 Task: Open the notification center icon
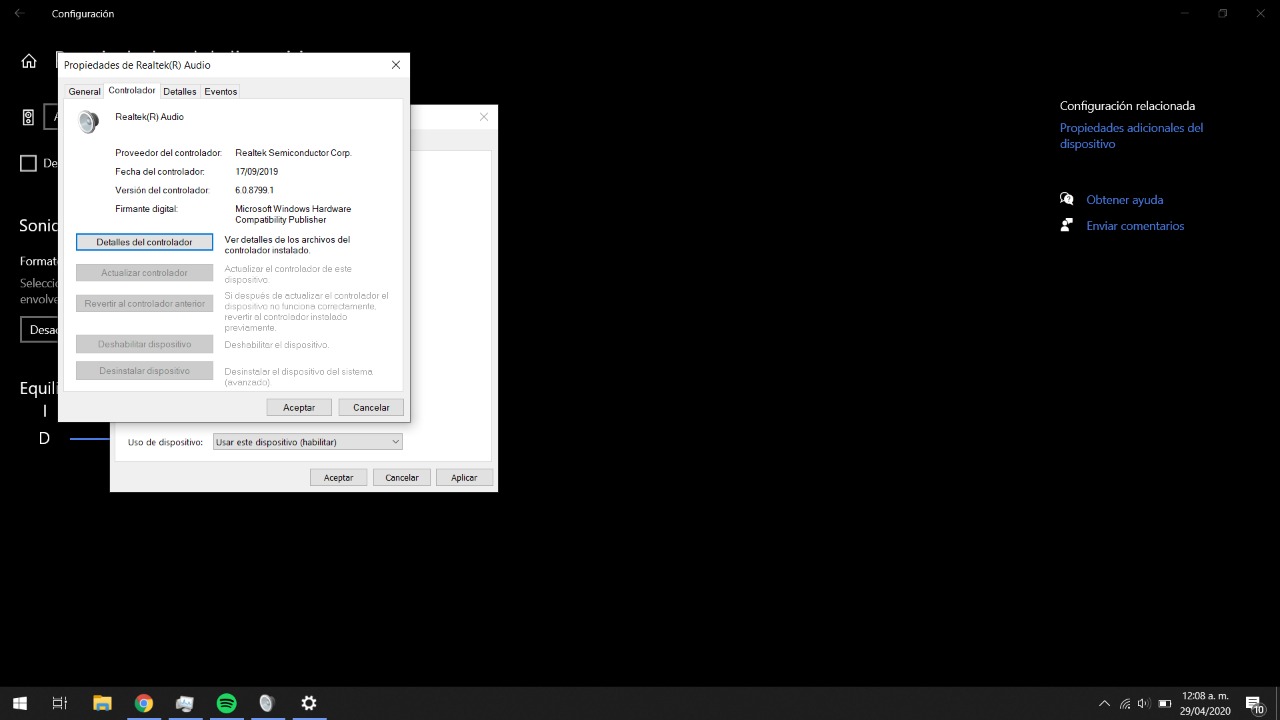pos(1254,704)
